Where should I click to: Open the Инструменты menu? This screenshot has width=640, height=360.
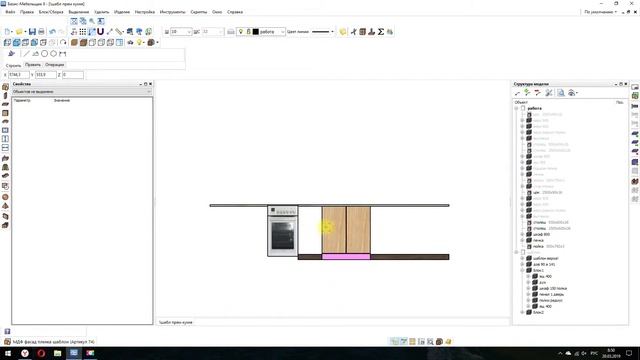pyautogui.click(x=172, y=12)
